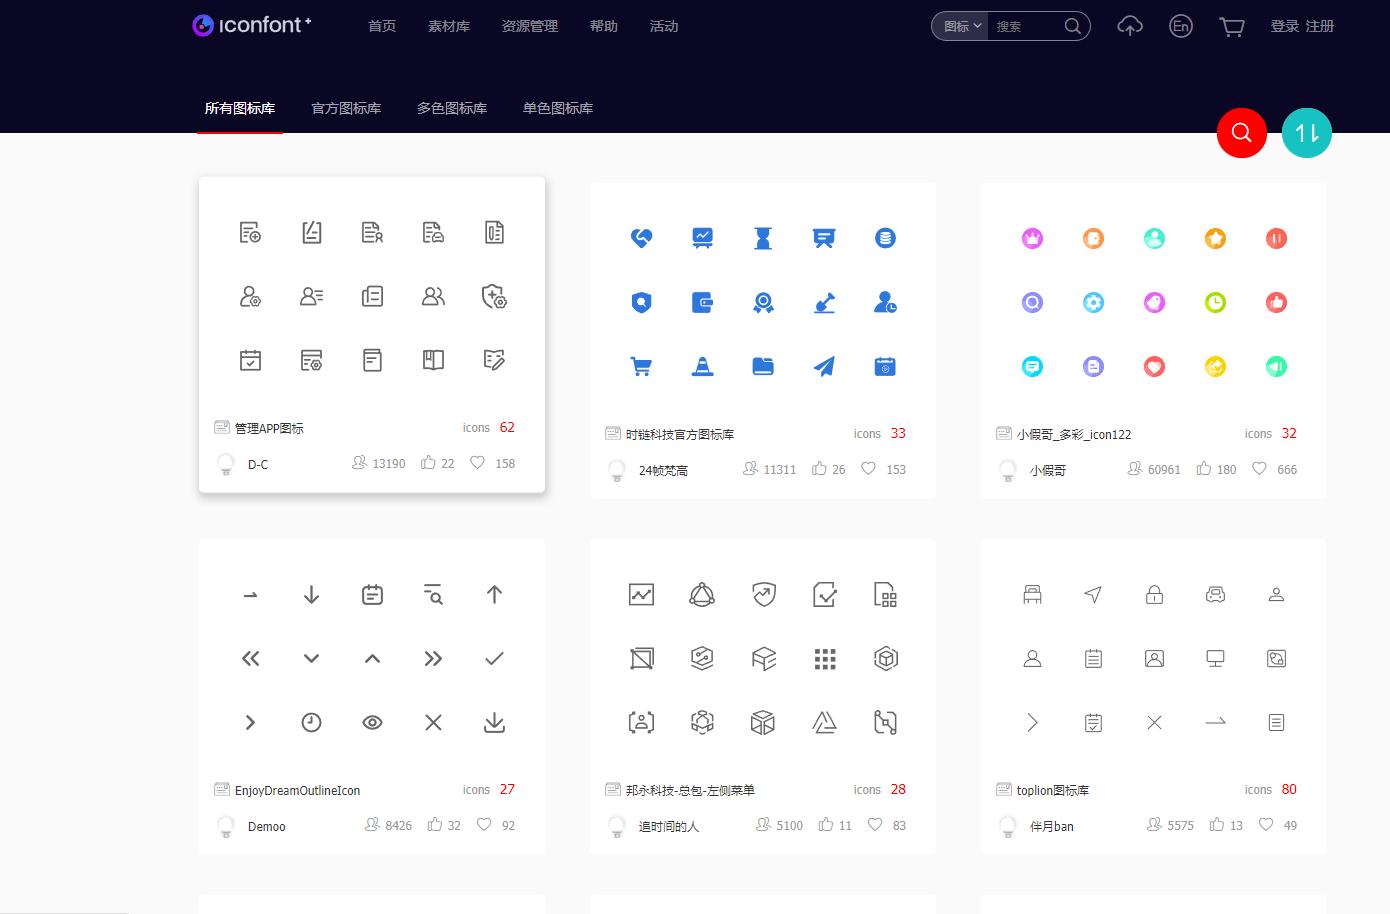
Task: Switch language with the En icon
Action: [1180, 27]
